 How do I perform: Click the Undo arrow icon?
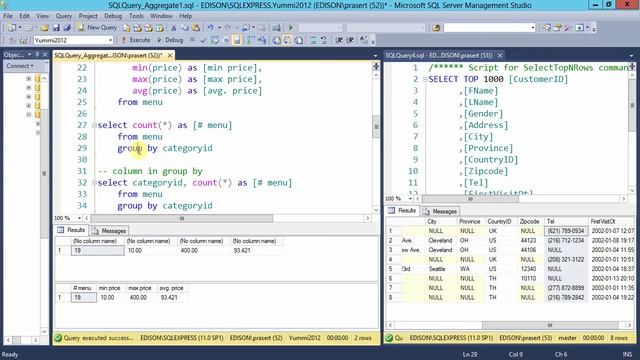click(211, 28)
